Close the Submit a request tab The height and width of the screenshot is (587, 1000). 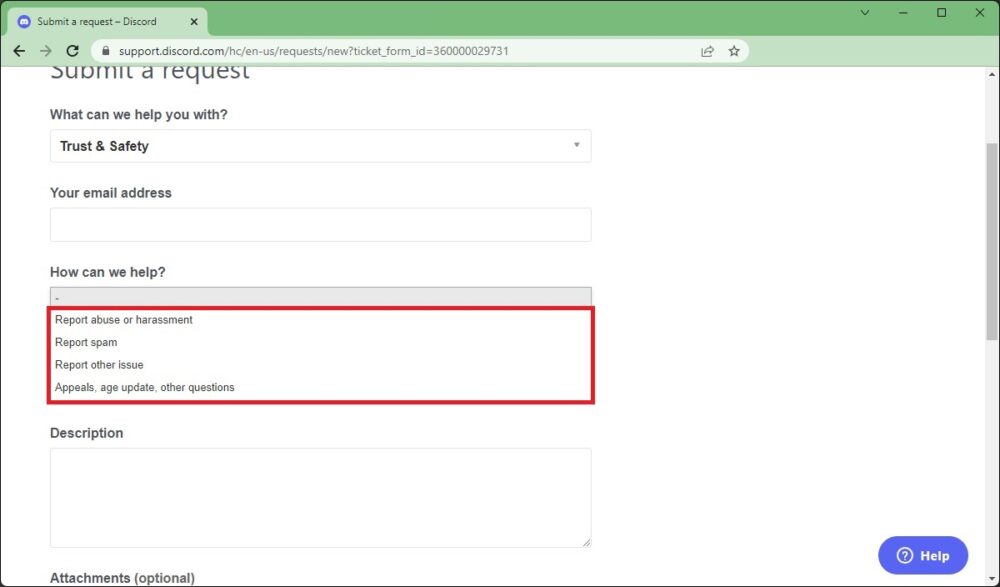[194, 22]
